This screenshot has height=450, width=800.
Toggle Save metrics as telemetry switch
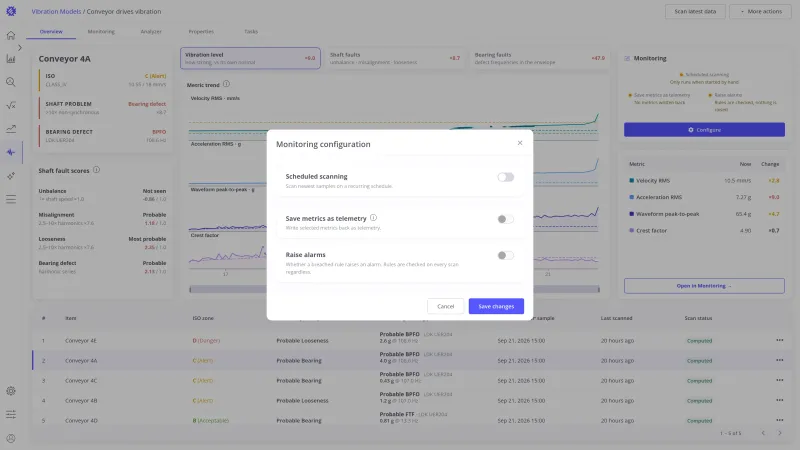point(506,219)
